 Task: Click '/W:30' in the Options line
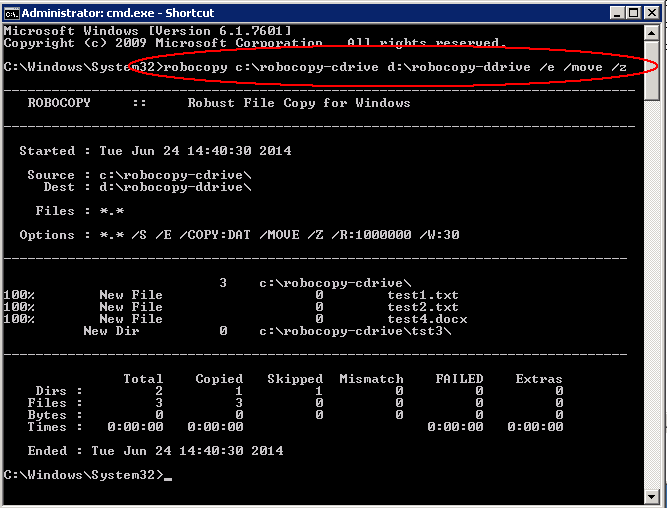click(439, 235)
